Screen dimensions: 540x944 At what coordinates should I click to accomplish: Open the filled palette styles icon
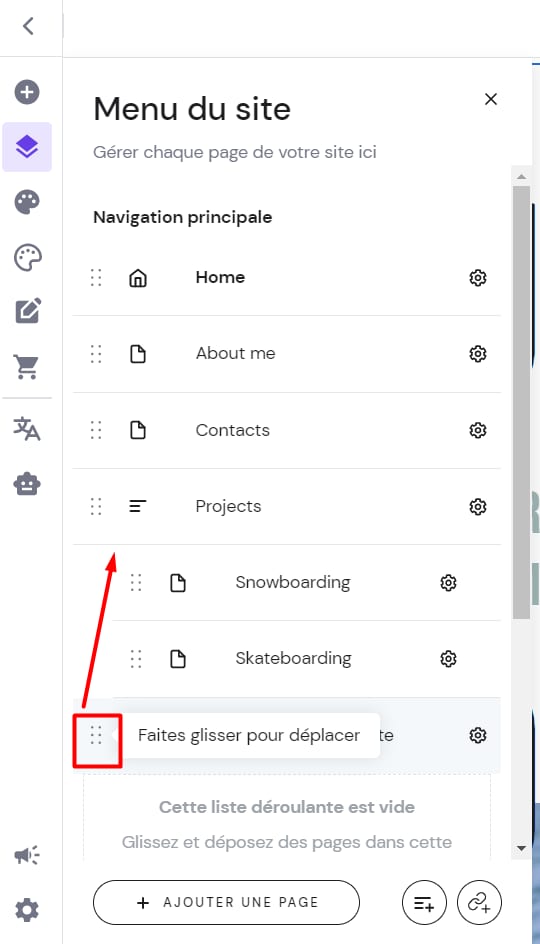[x=27, y=202]
